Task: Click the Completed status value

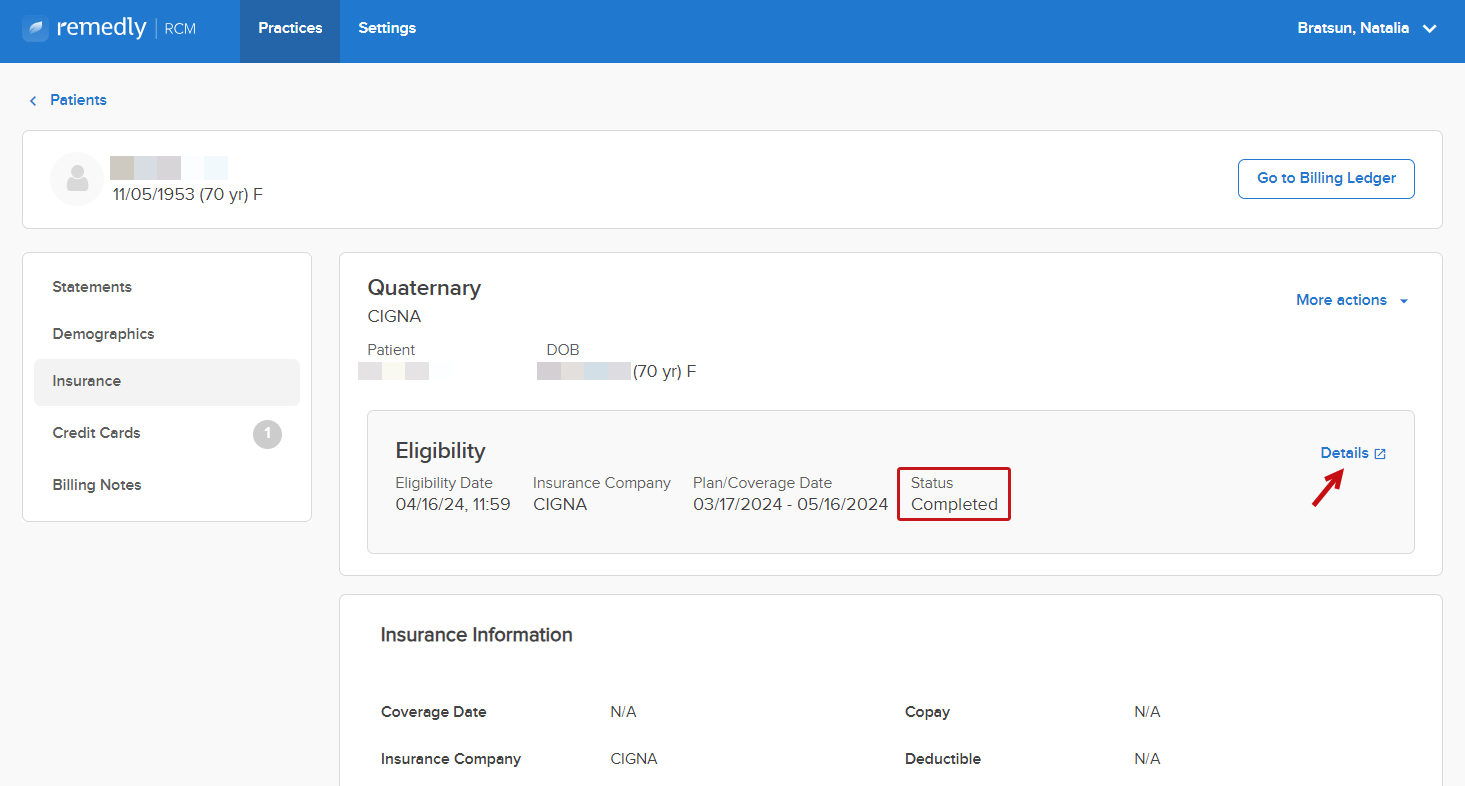Action: [x=954, y=505]
